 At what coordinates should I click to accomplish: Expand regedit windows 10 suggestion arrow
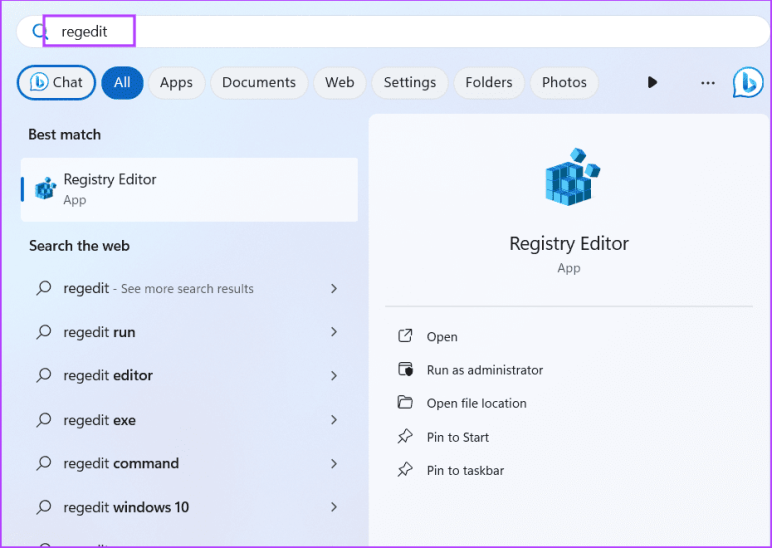pyautogui.click(x=334, y=507)
